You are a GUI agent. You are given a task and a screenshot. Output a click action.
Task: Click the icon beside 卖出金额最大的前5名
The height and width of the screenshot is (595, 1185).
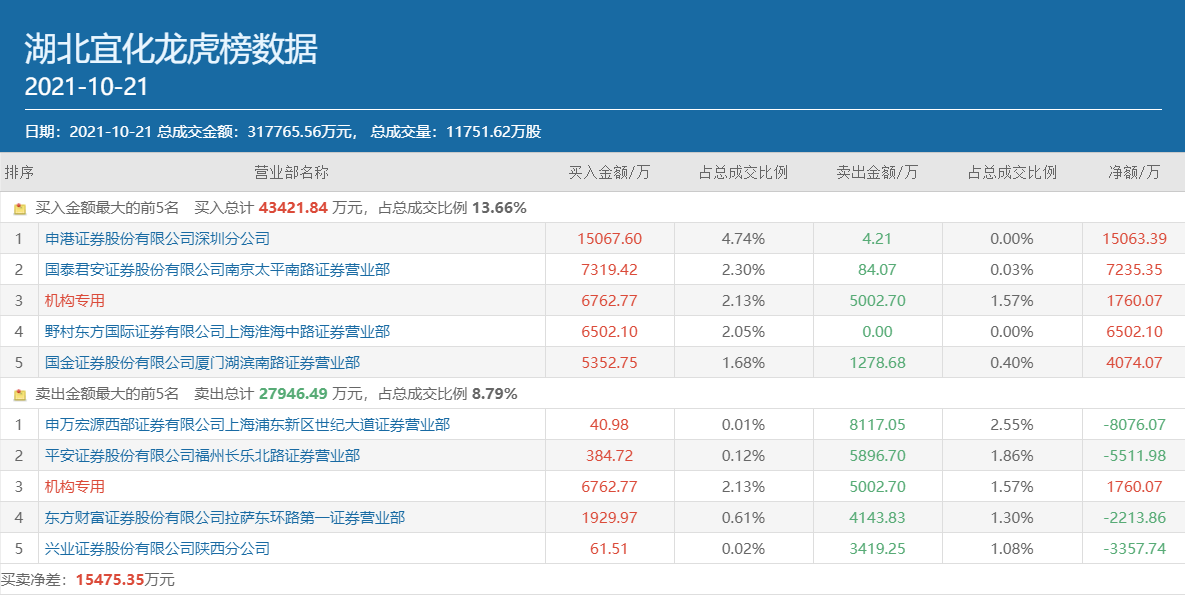20,395
